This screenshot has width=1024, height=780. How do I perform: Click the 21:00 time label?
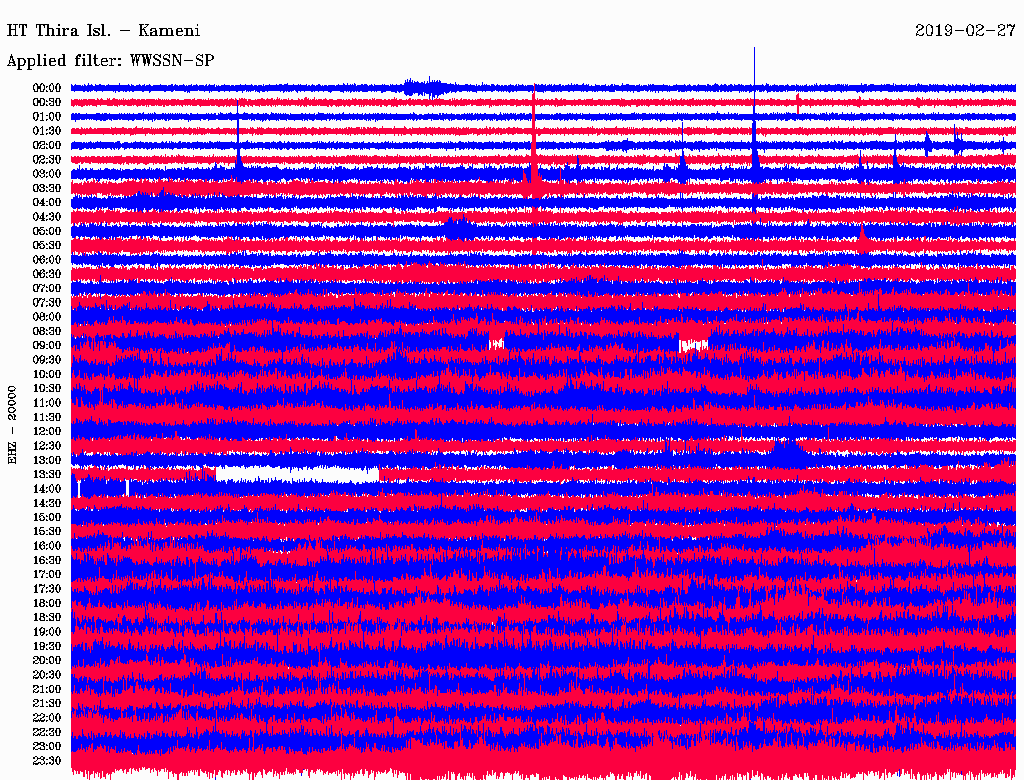point(47,689)
